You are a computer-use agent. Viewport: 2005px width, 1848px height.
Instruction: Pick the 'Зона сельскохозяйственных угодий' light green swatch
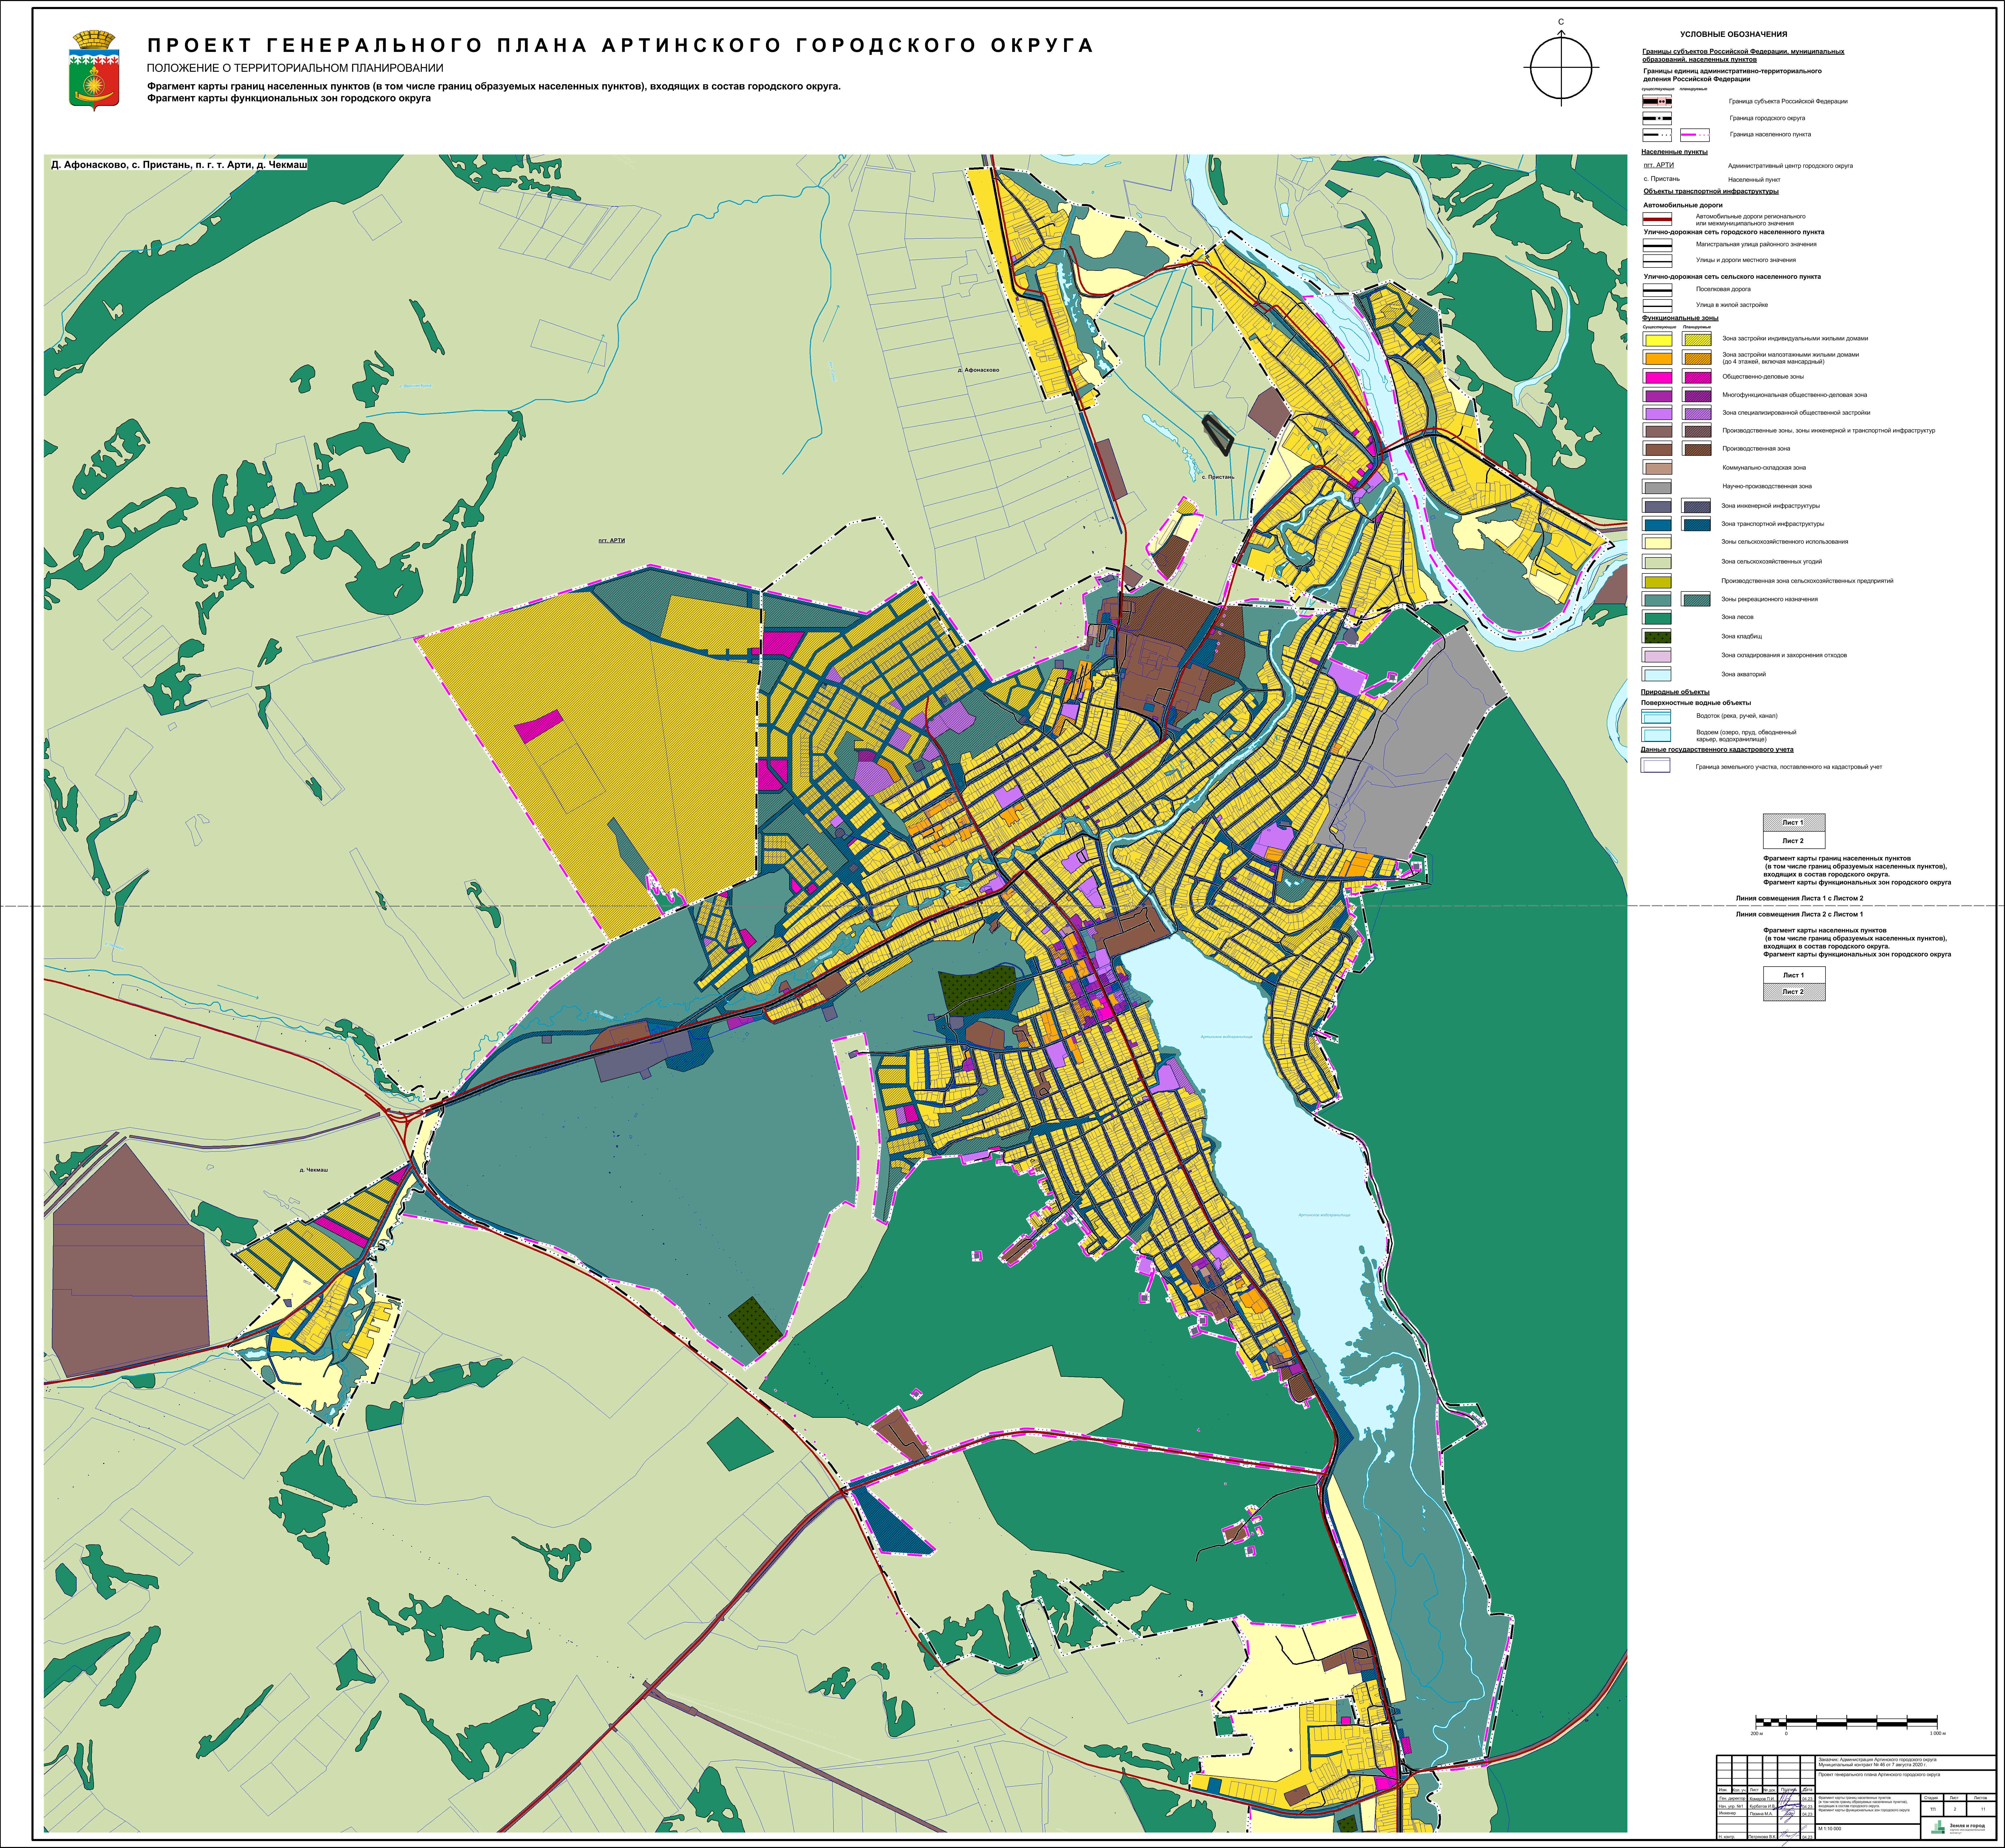click(1657, 562)
